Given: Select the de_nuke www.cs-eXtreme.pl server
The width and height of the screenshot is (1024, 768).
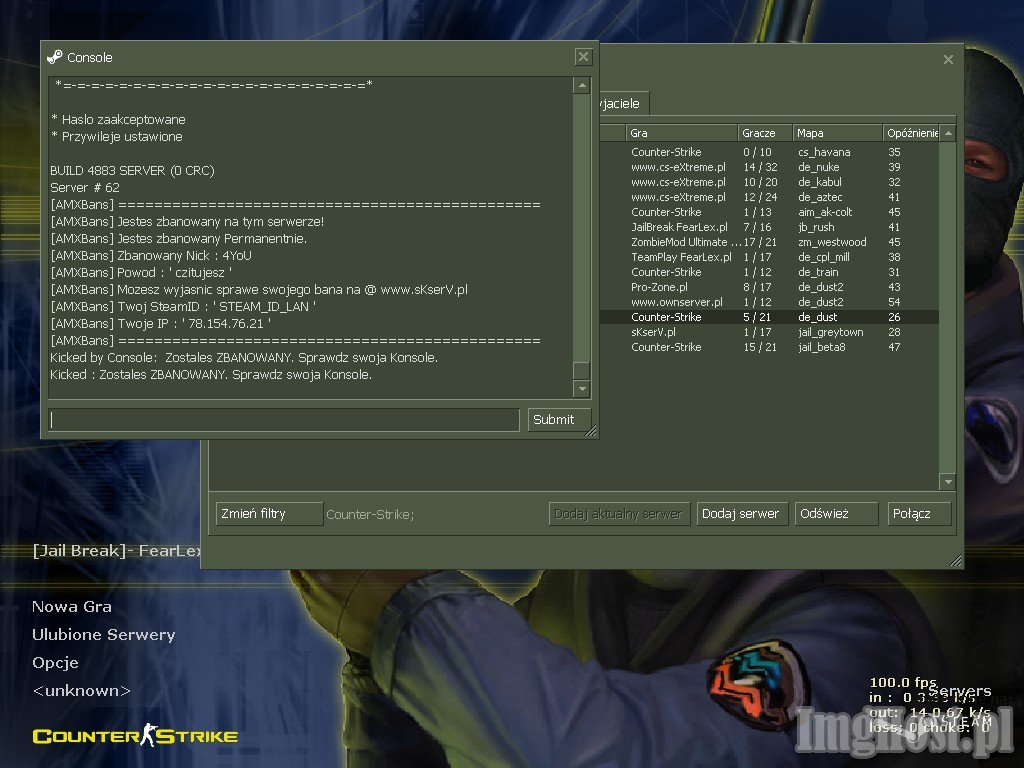Looking at the screenshot, I should click(x=769, y=167).
